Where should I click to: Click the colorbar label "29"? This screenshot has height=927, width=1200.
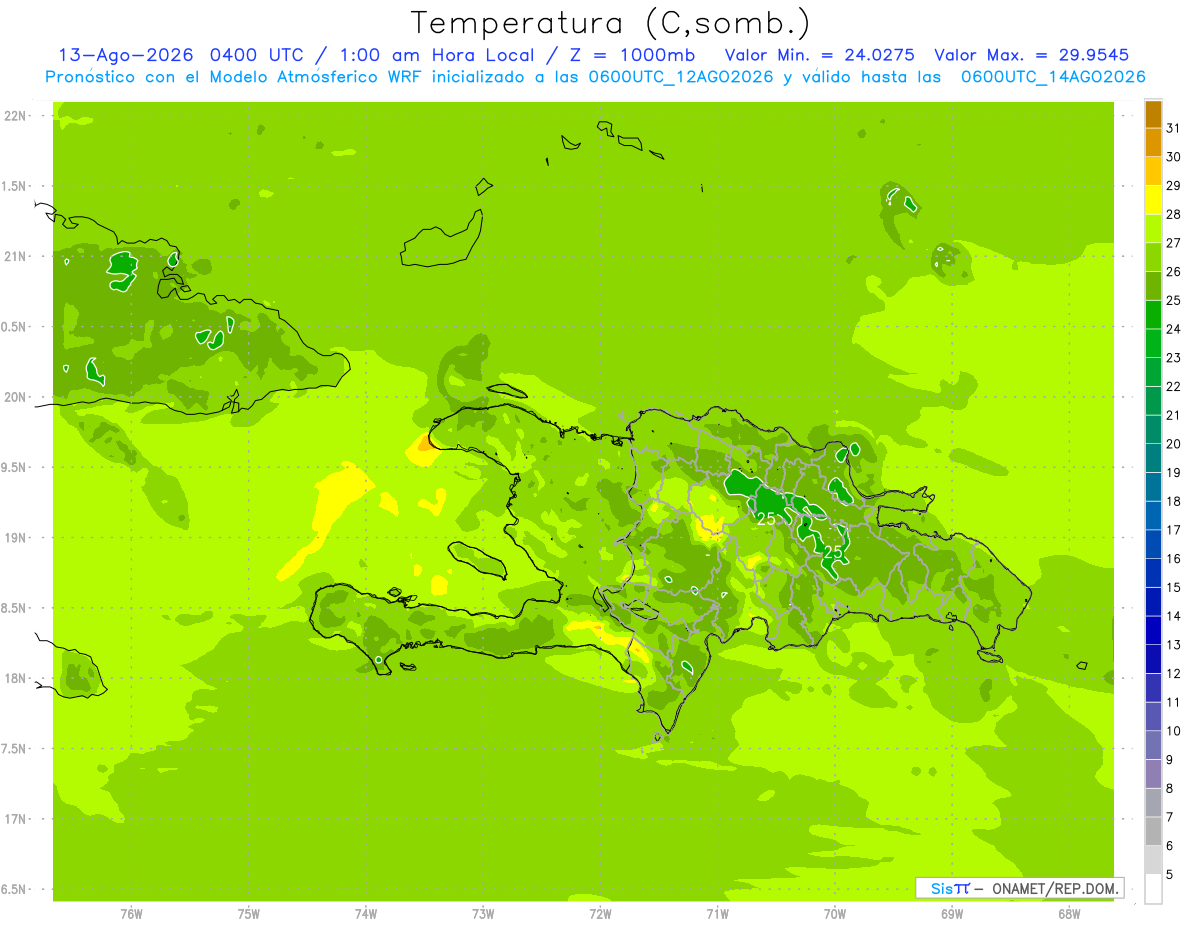click(1173, 185)
